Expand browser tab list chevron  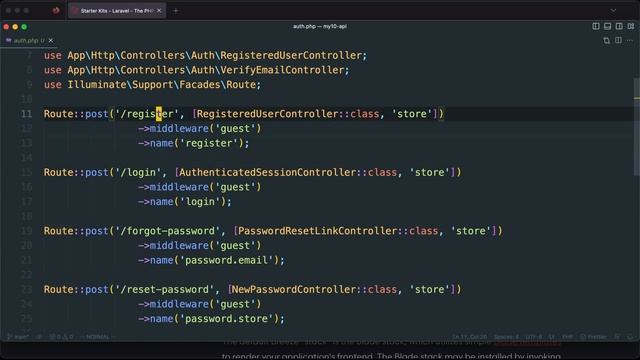tap(613, 11)
